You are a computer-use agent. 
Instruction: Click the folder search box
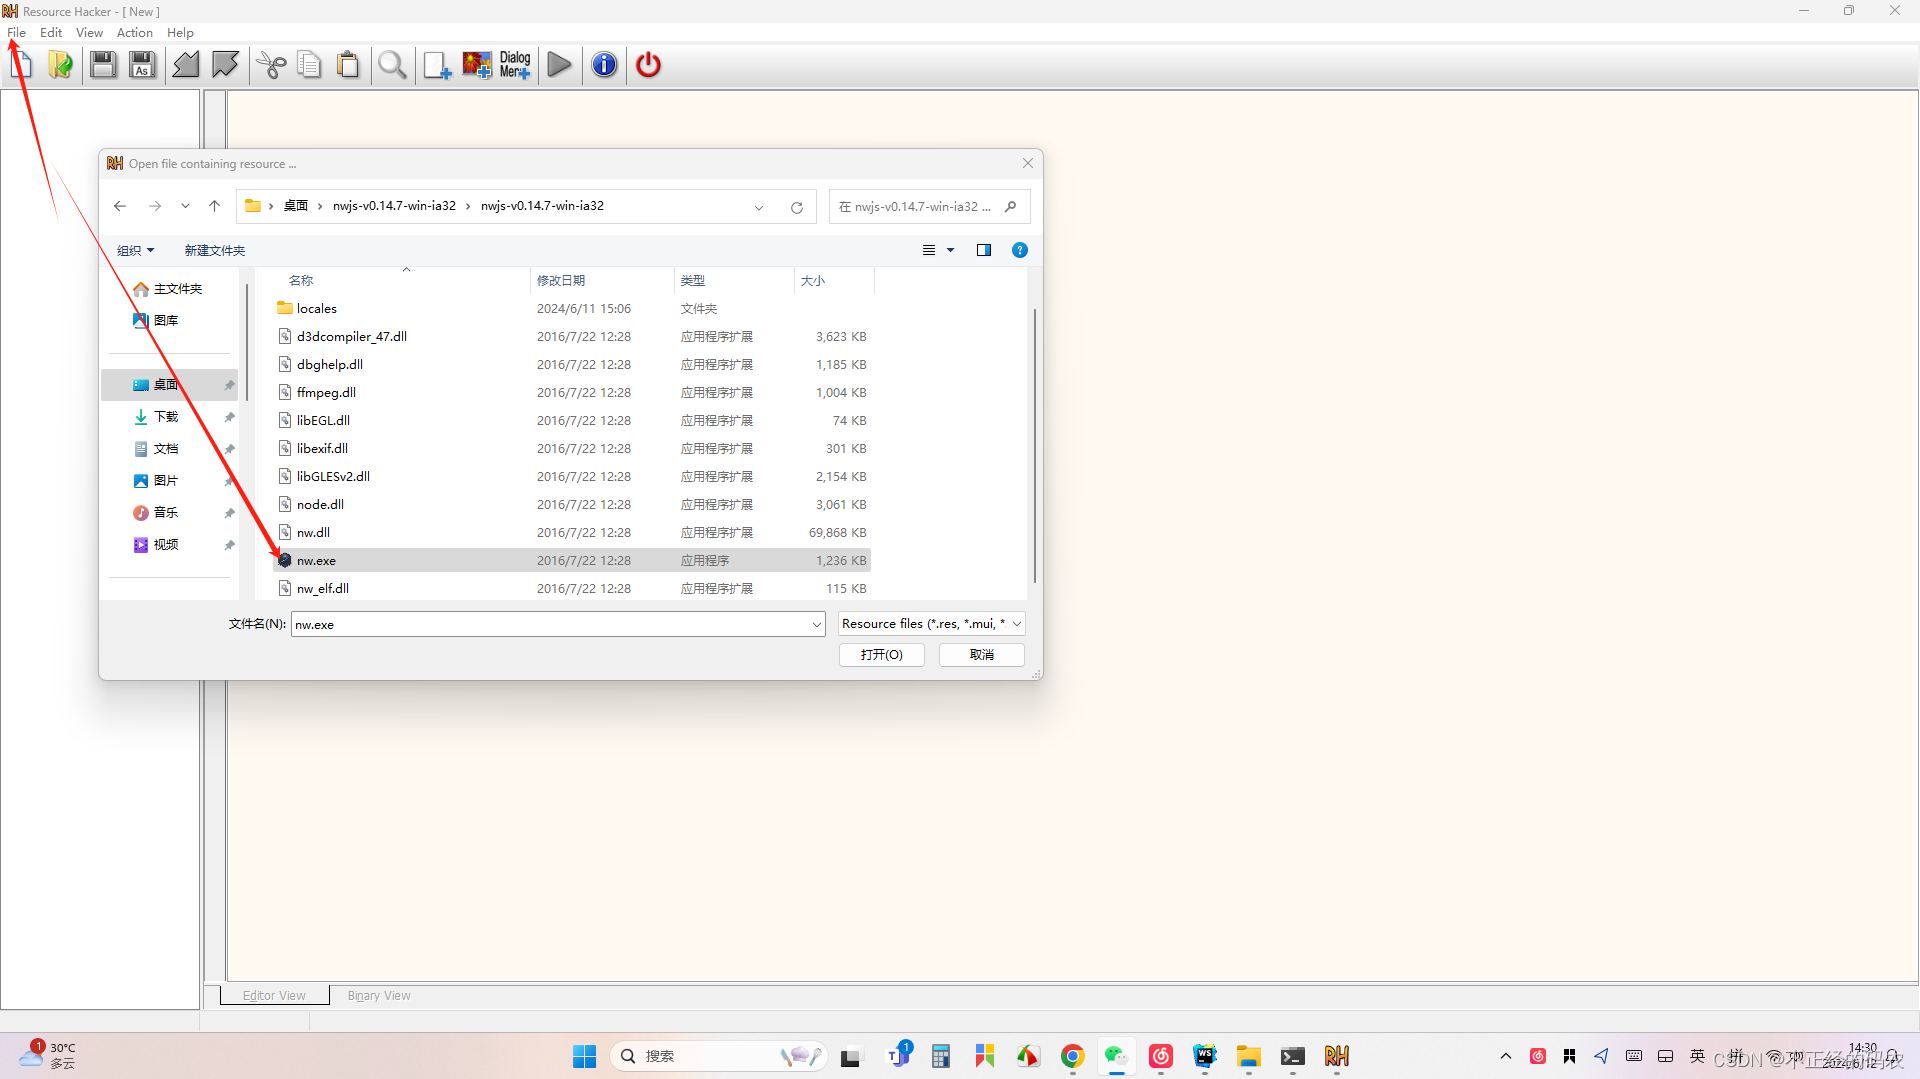(929, 207)
